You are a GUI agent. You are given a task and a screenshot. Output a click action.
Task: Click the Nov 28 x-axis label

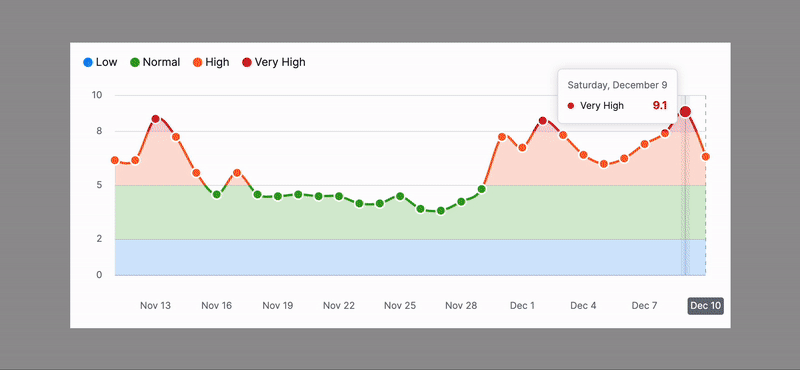[461, 306]
